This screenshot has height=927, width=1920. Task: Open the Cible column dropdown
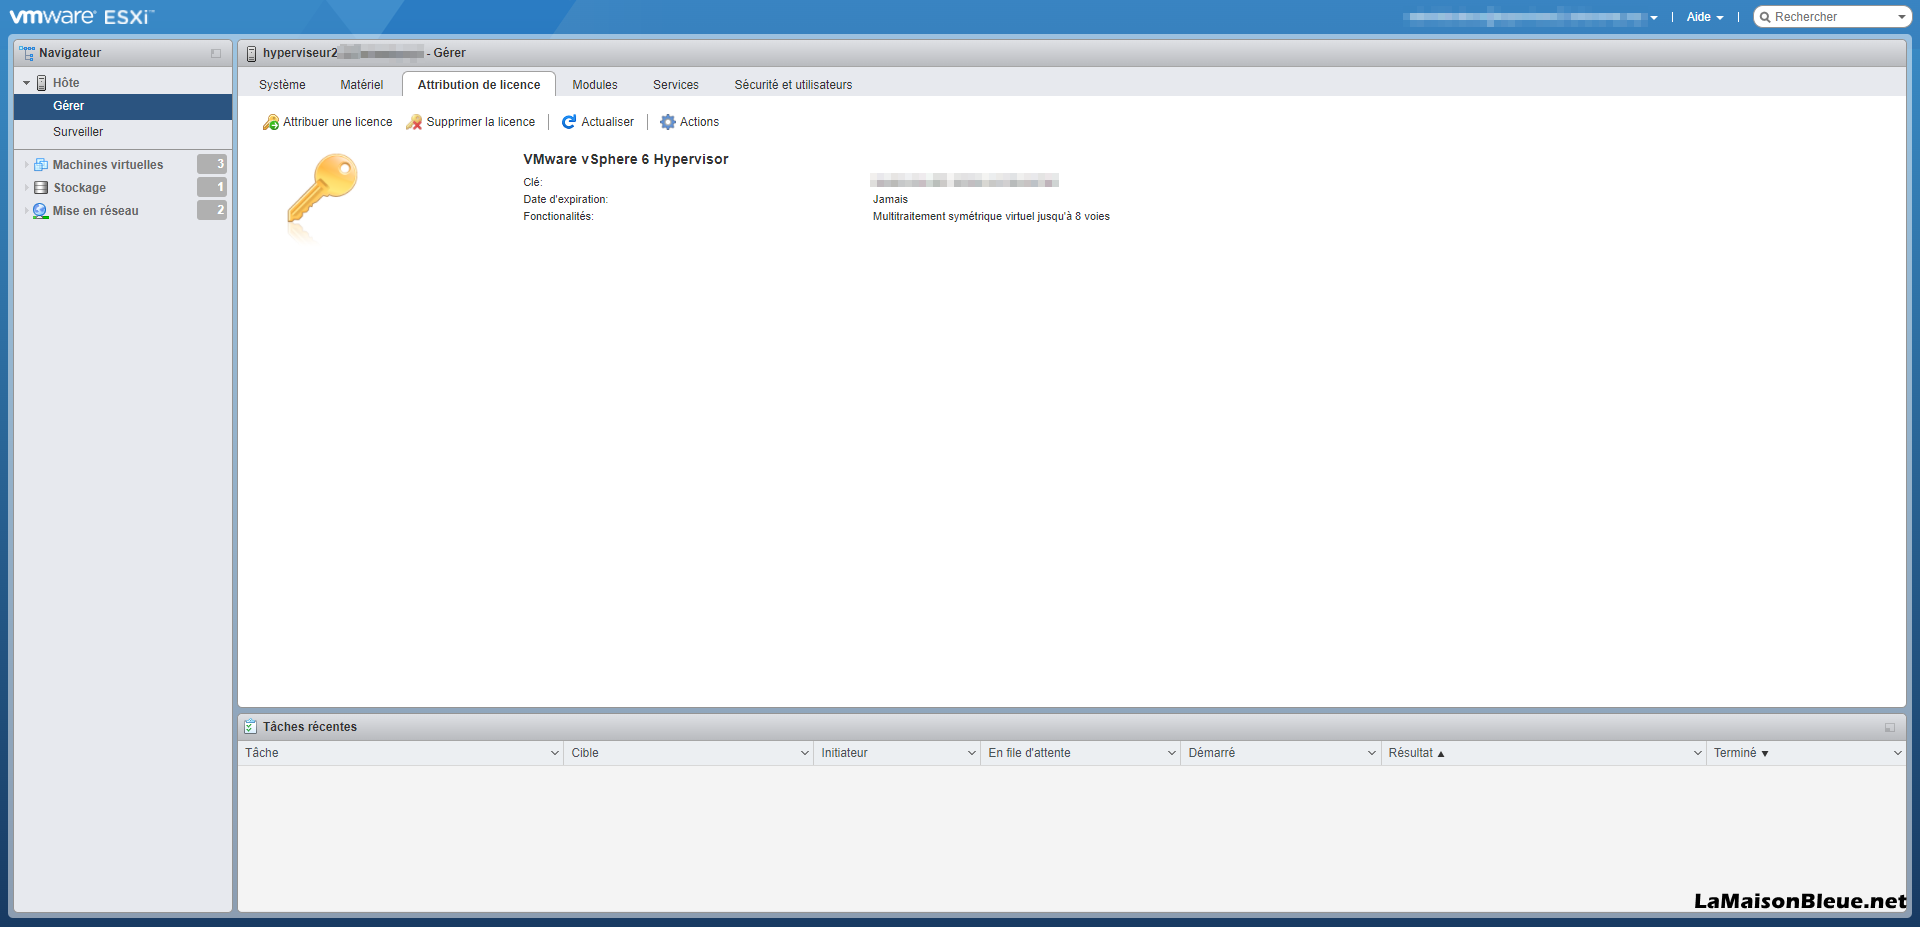tap(805, 753)
